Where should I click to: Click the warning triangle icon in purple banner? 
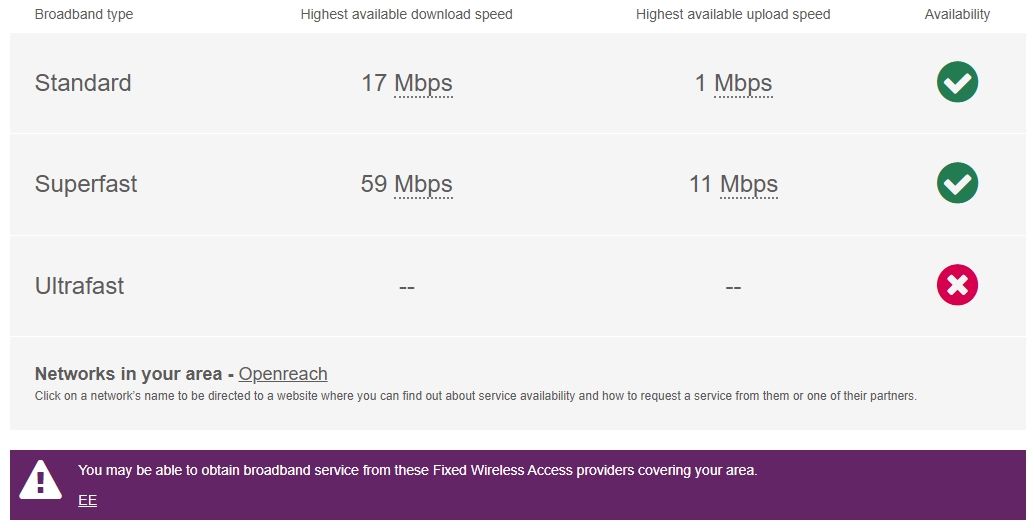40,480
